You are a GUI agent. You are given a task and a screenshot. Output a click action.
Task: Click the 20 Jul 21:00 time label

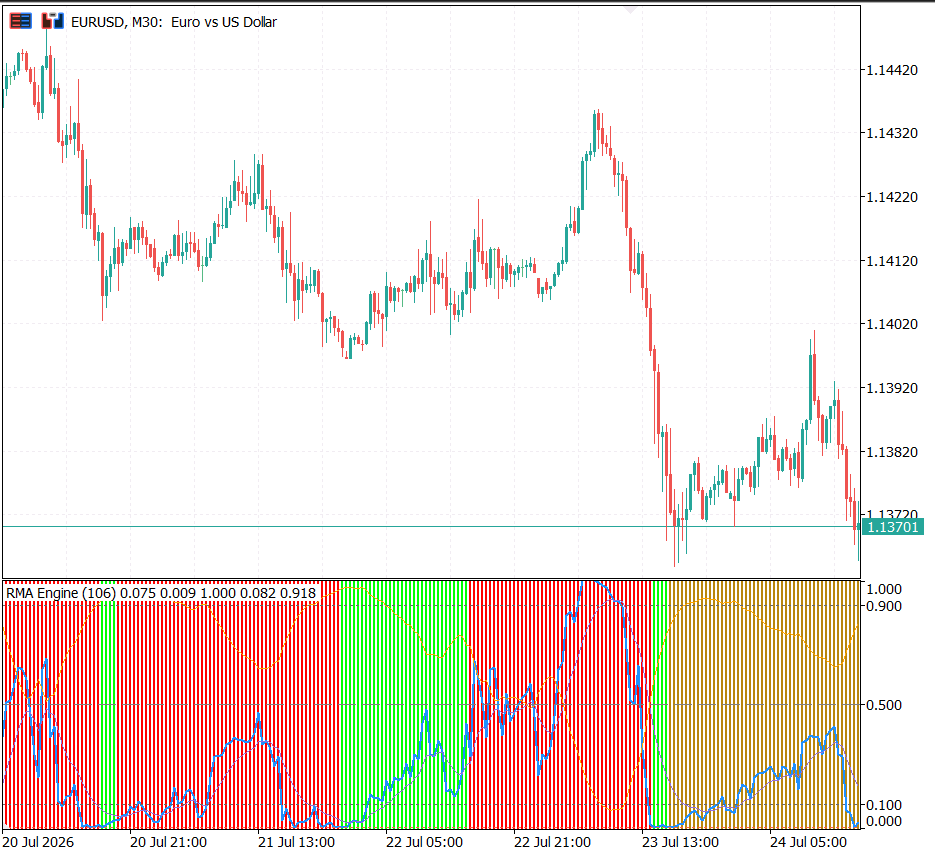tap(168, 842)
